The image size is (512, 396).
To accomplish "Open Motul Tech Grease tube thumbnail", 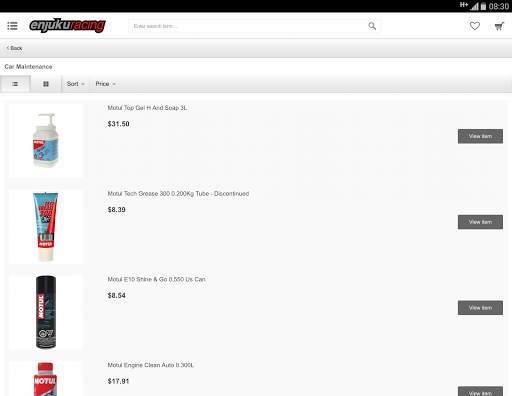I will point(46,226).
